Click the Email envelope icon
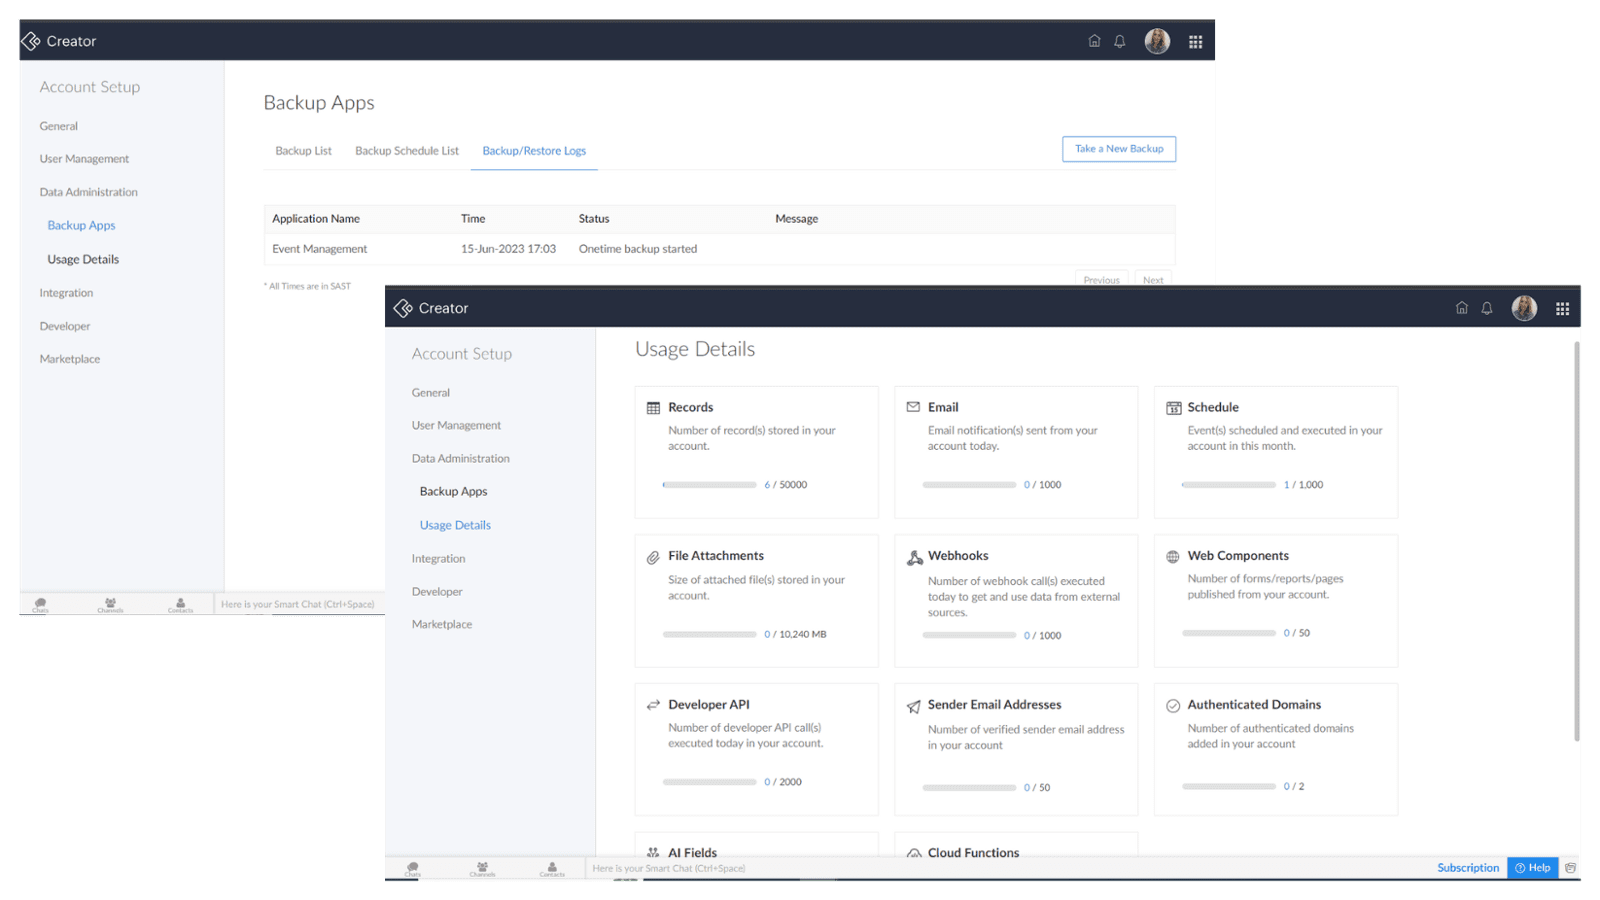1600x900 pixels. pyautogui.click(x=913, y=407)
